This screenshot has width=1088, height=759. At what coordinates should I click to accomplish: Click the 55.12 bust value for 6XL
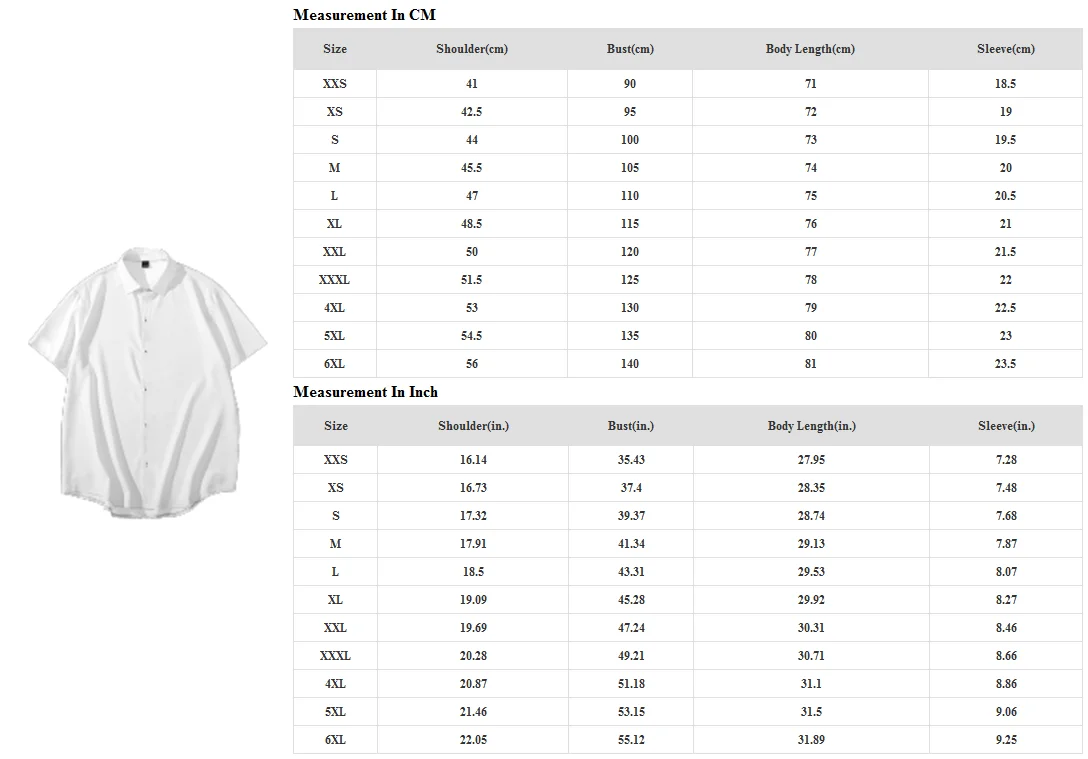point(631,740)
